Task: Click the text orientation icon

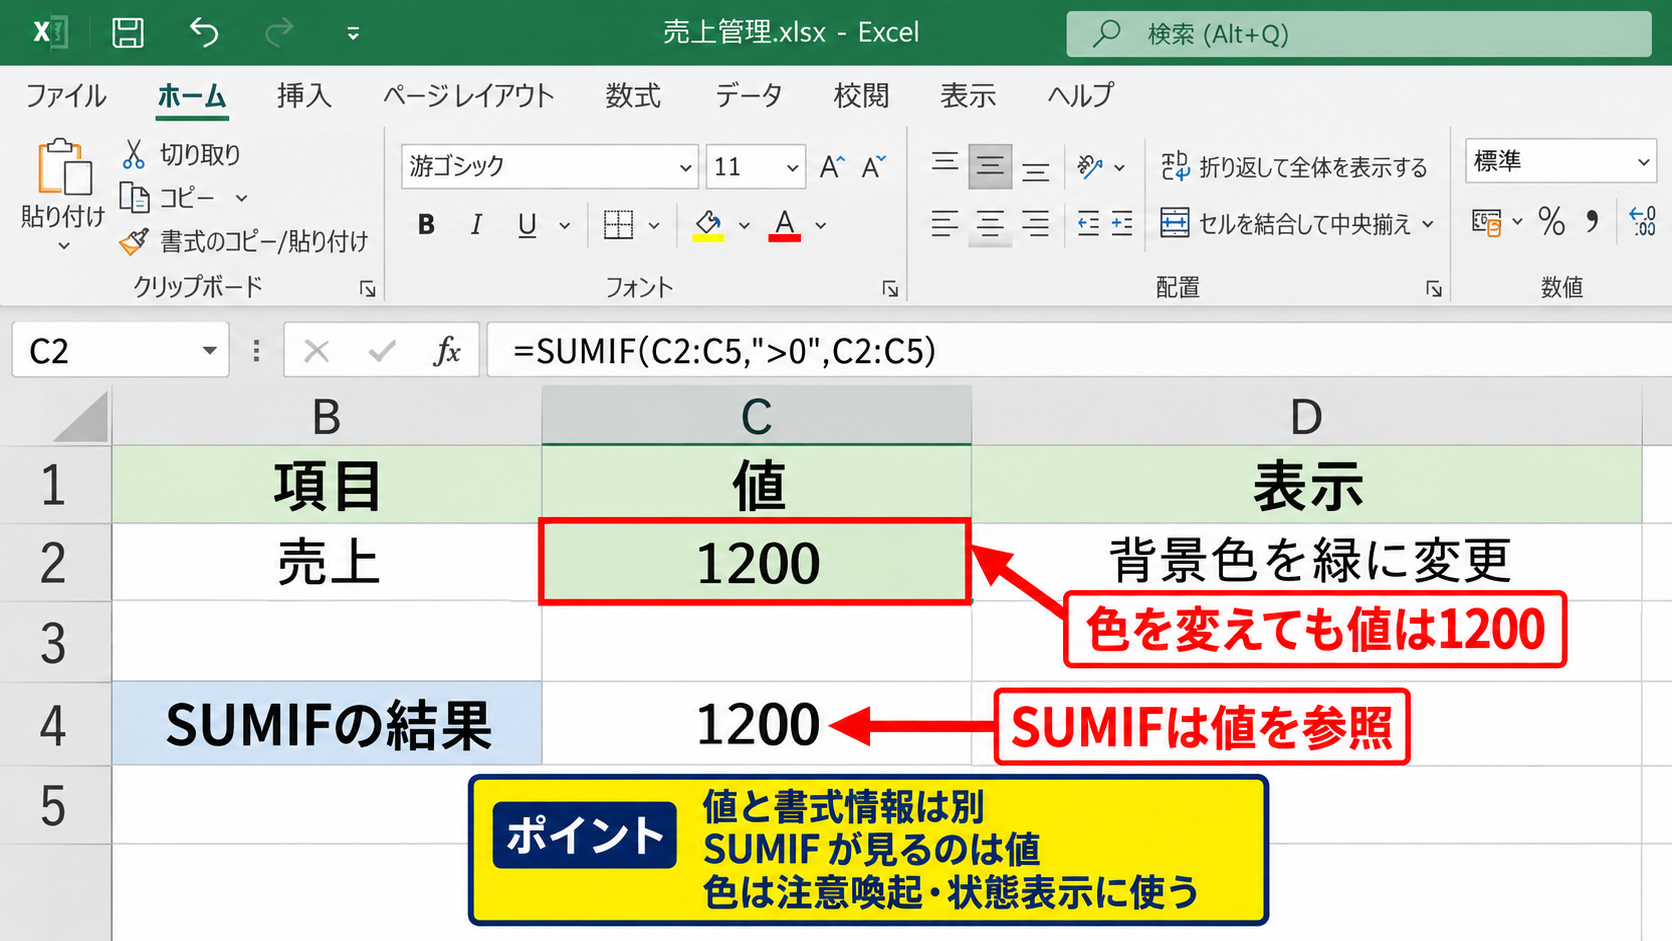Action: pyautogui.click(x=1091, y=166)
